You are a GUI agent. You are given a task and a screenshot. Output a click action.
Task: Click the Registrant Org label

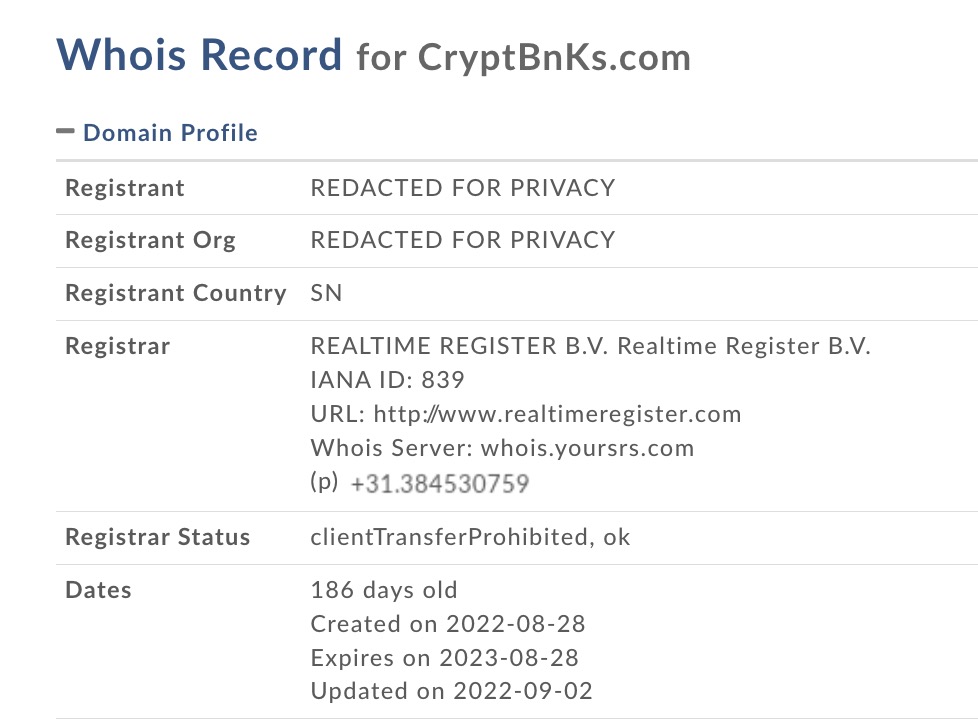[150, 240]
